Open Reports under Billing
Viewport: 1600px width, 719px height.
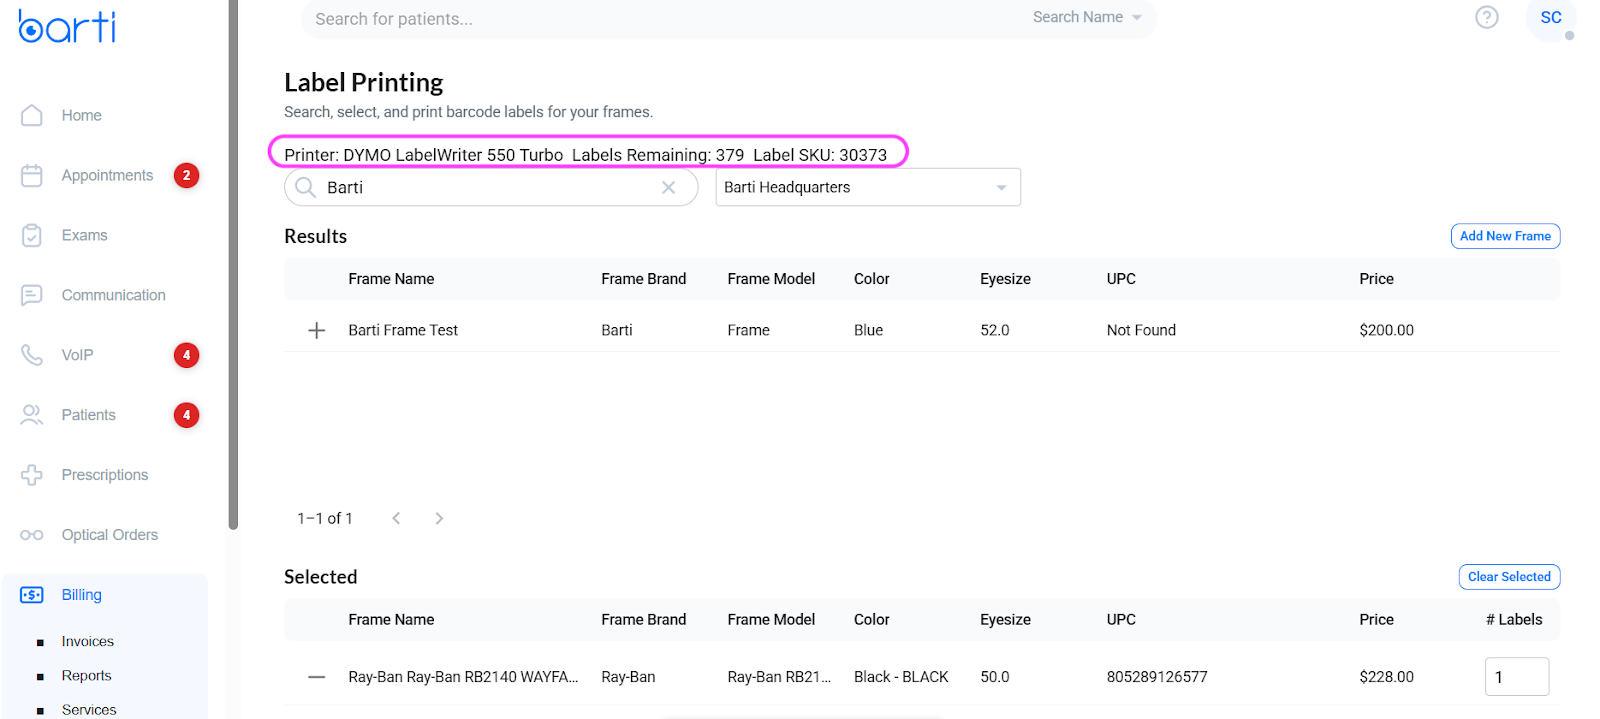(x=86, y=675)
